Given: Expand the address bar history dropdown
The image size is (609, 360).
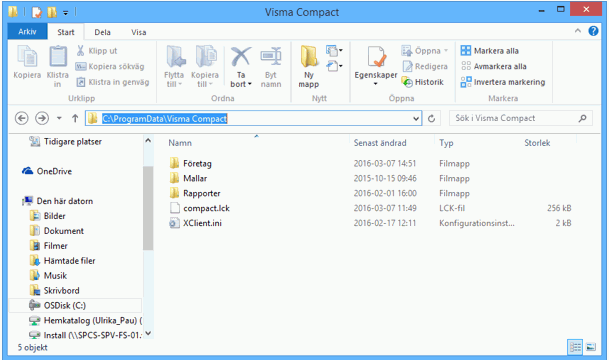Looking at the screenshot, I should tap(416, 118).
